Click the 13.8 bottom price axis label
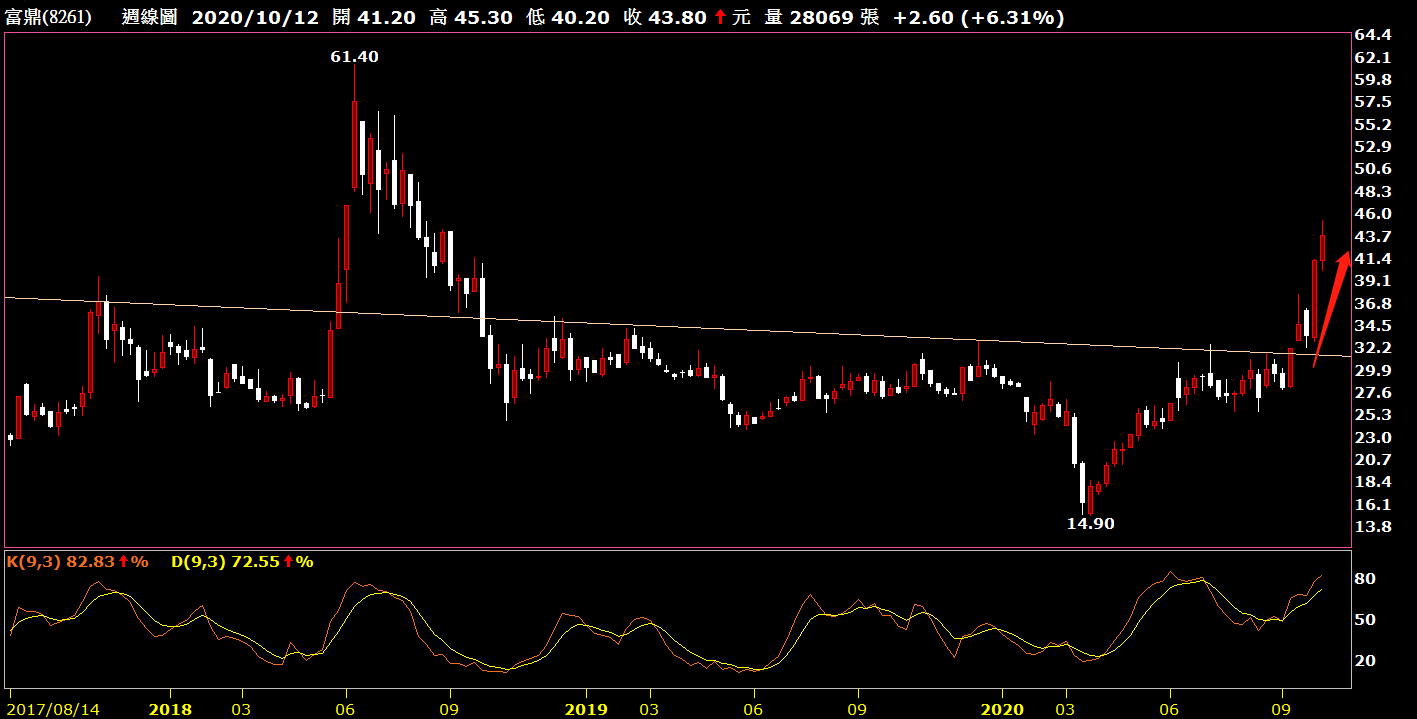The image size is (1417, 719). click(x=1372, y=527)
